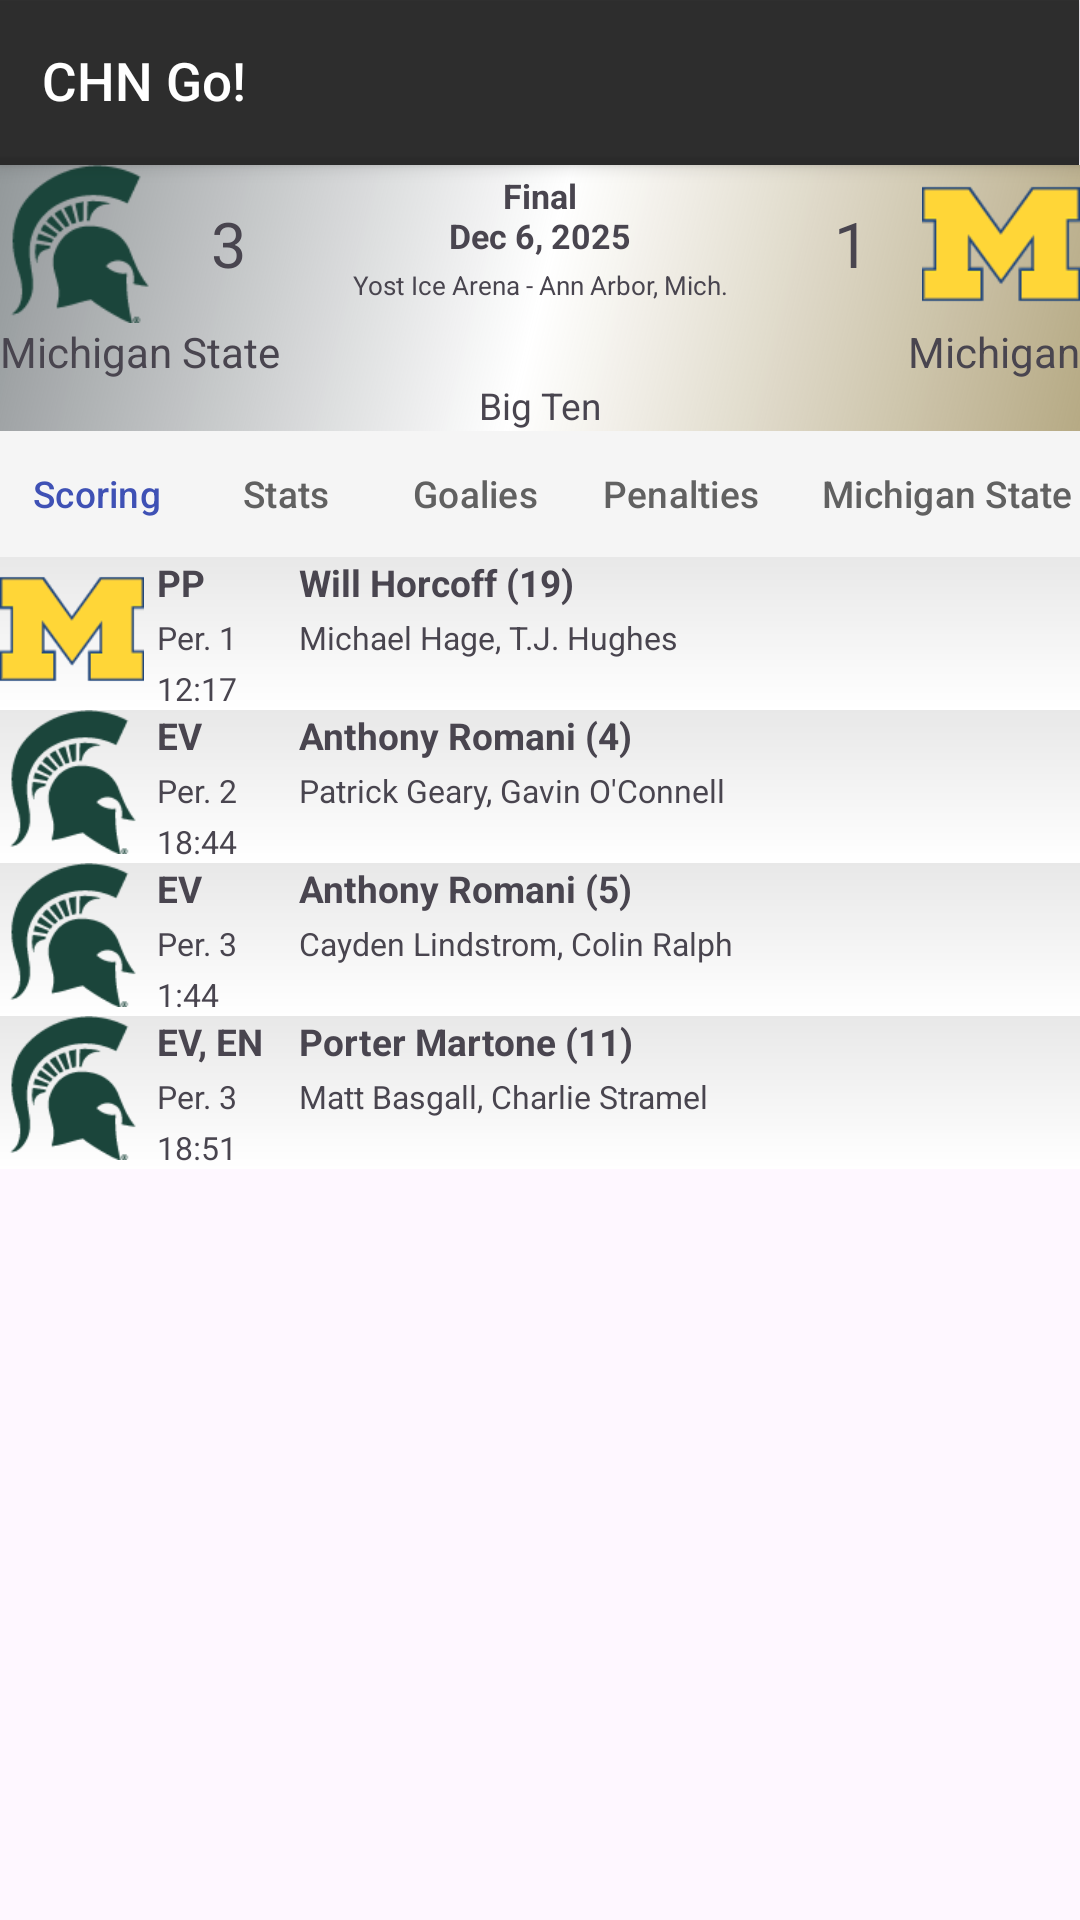Tap Spartan logo beside Porter Martone goal
The height and width of the screenshot is (1920, 1080).
click(72, 1089)
